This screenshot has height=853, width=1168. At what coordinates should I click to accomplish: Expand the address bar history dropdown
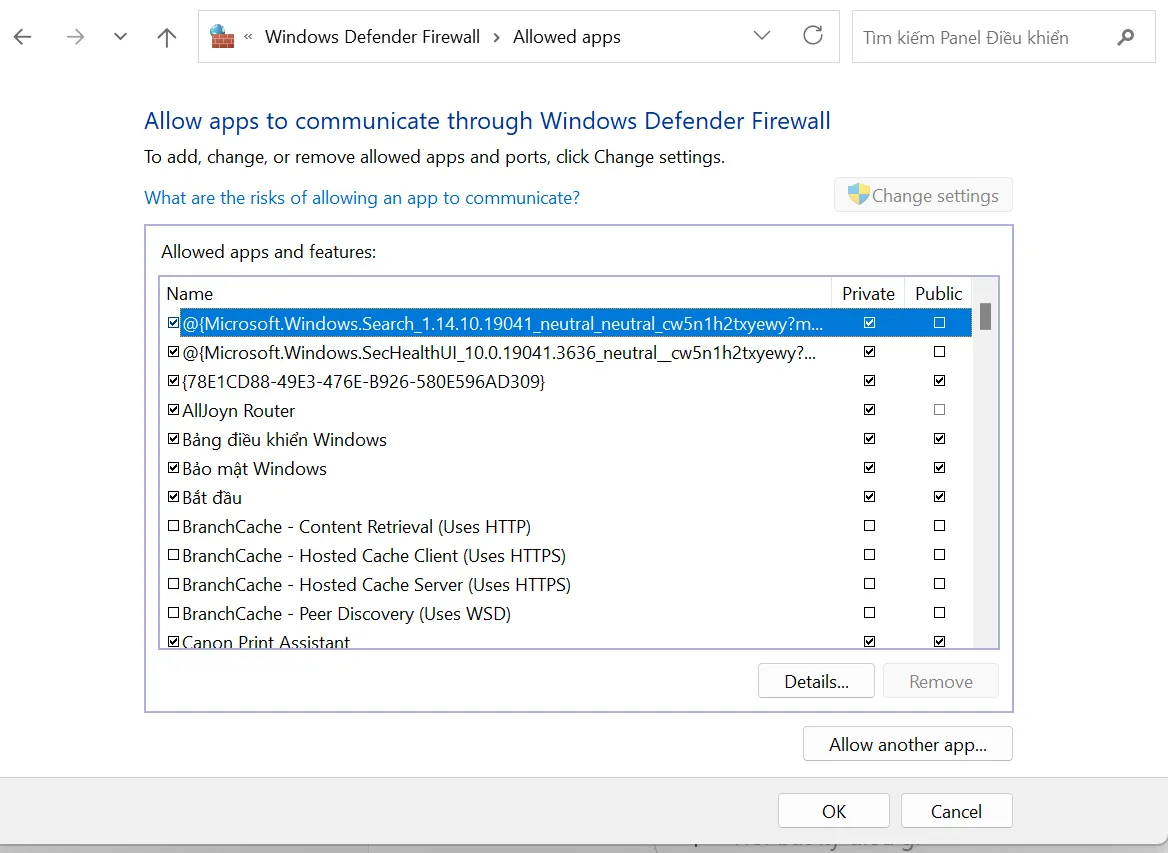[762, 37]
